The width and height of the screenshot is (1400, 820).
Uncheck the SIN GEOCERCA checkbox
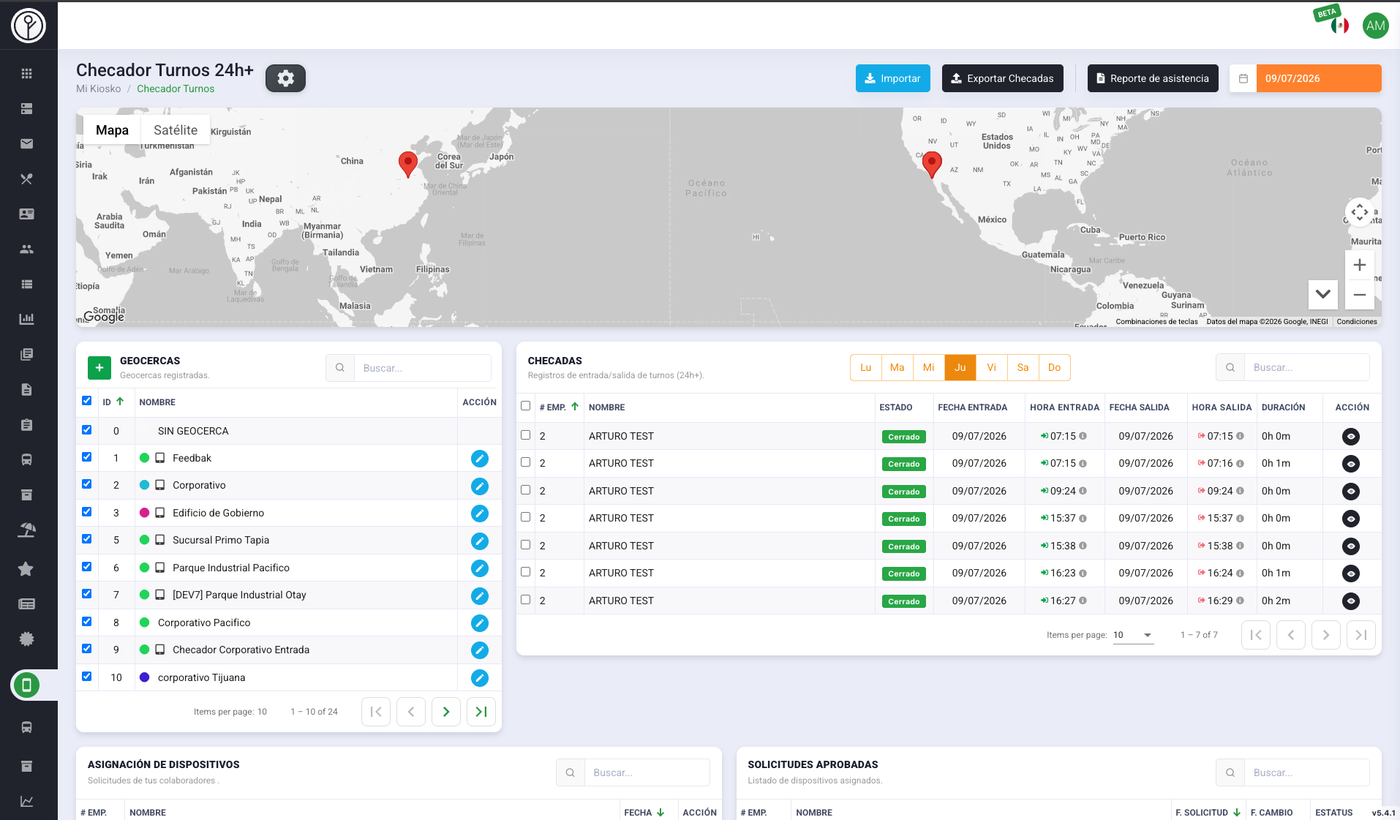[x=86, y=430]
